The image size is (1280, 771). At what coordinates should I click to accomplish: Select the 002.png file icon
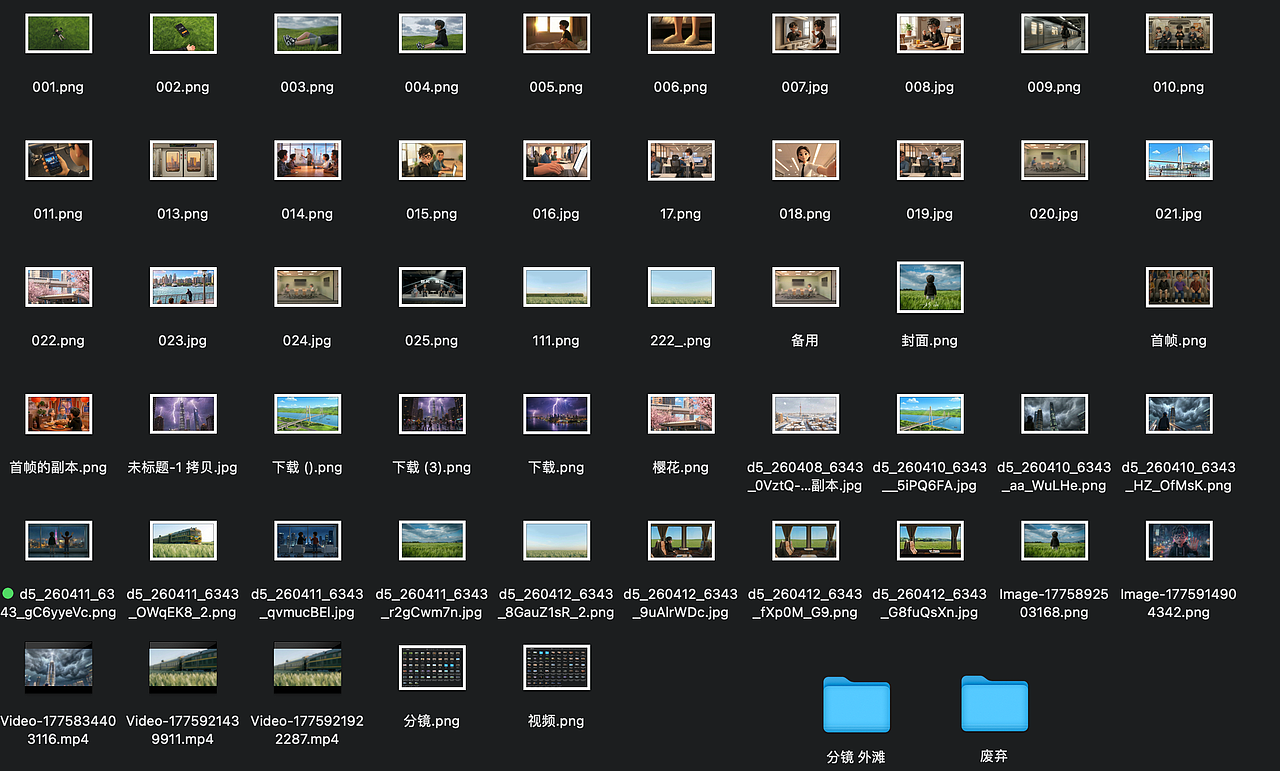183,33
